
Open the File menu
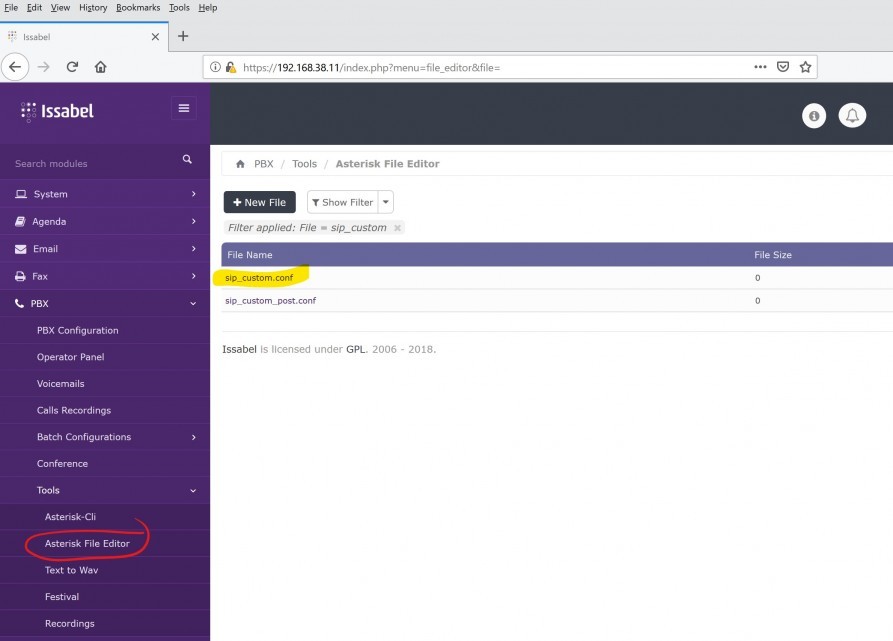point(11,7)
